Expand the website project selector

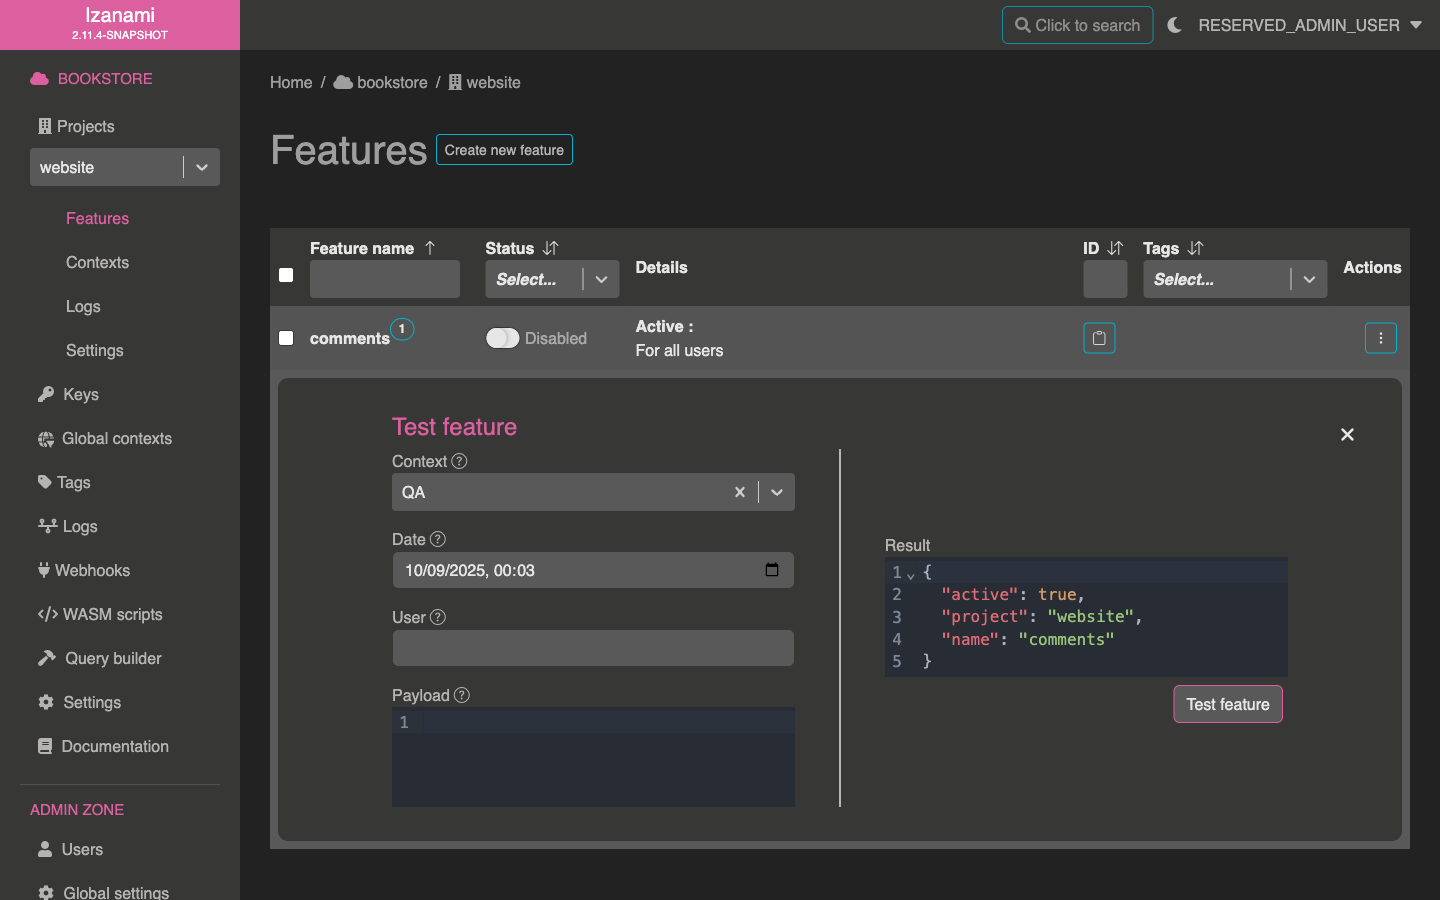click(x=202, y=167)
